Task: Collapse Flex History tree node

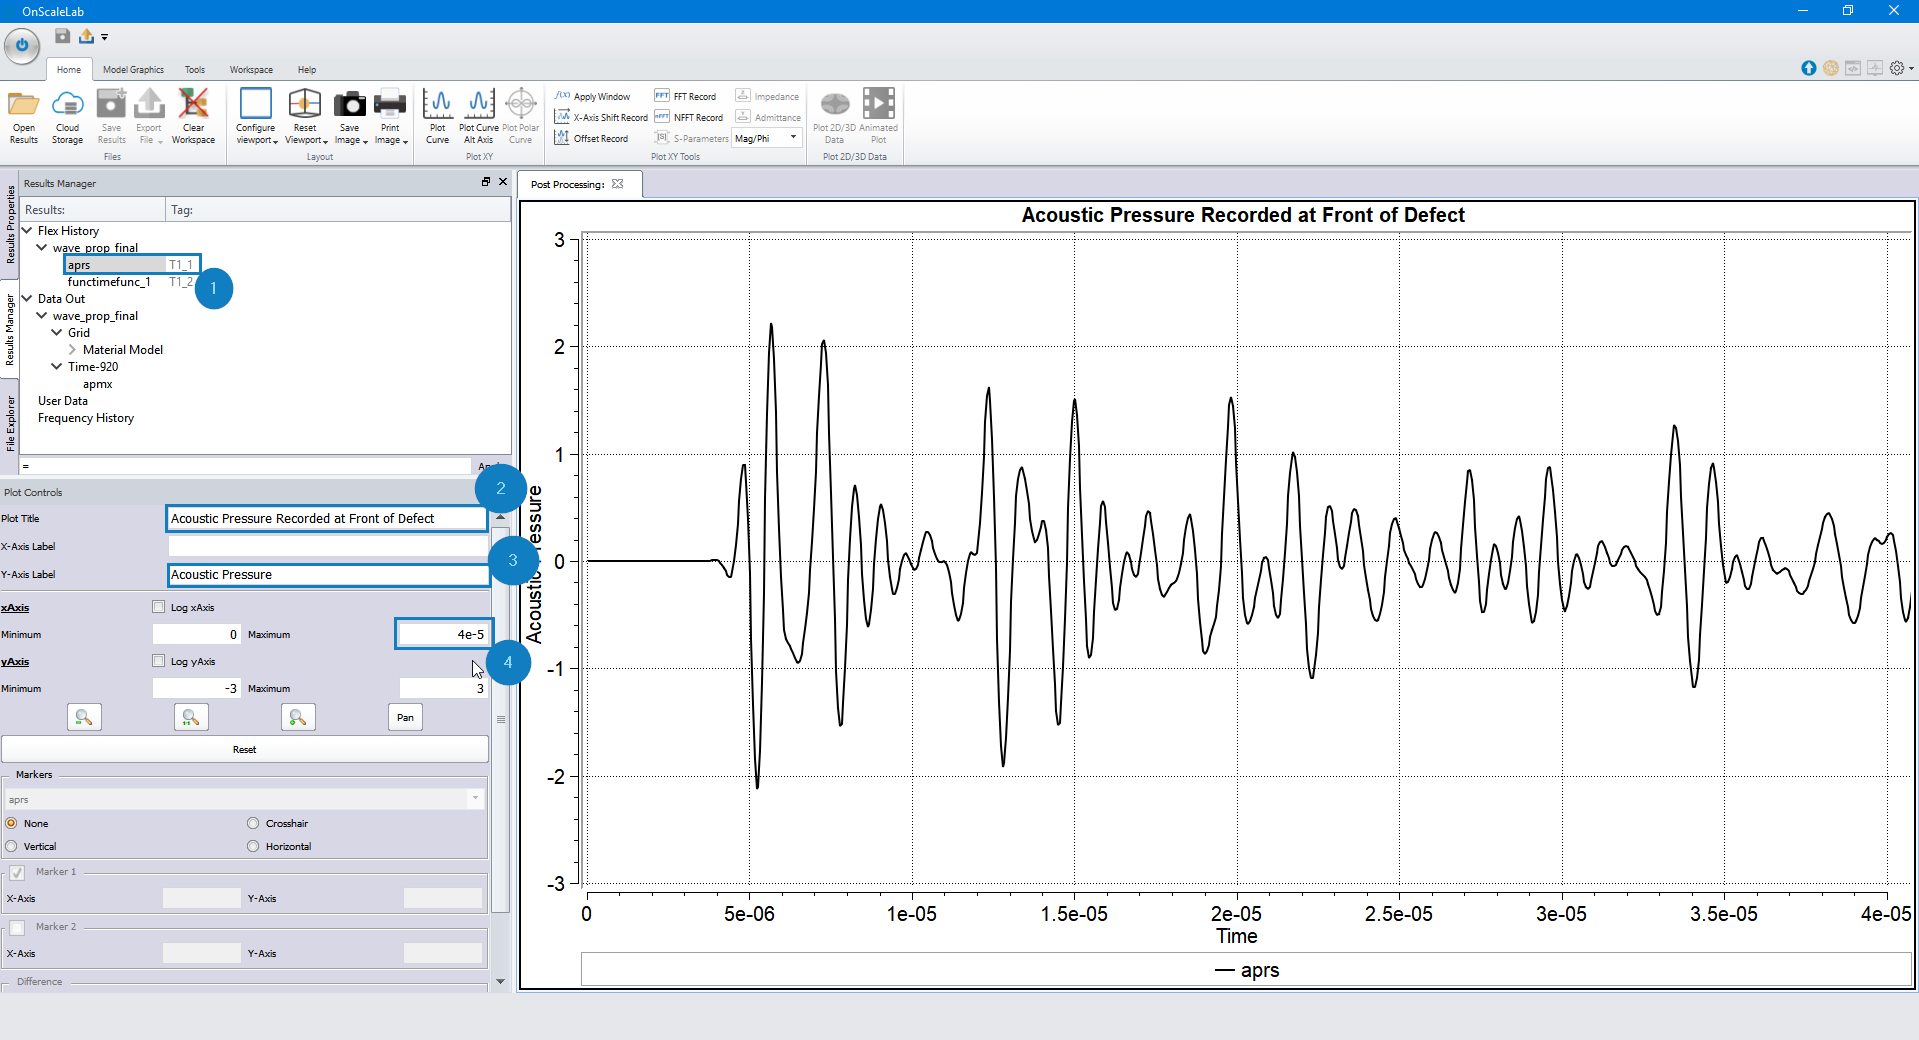Action: (27, 230)
